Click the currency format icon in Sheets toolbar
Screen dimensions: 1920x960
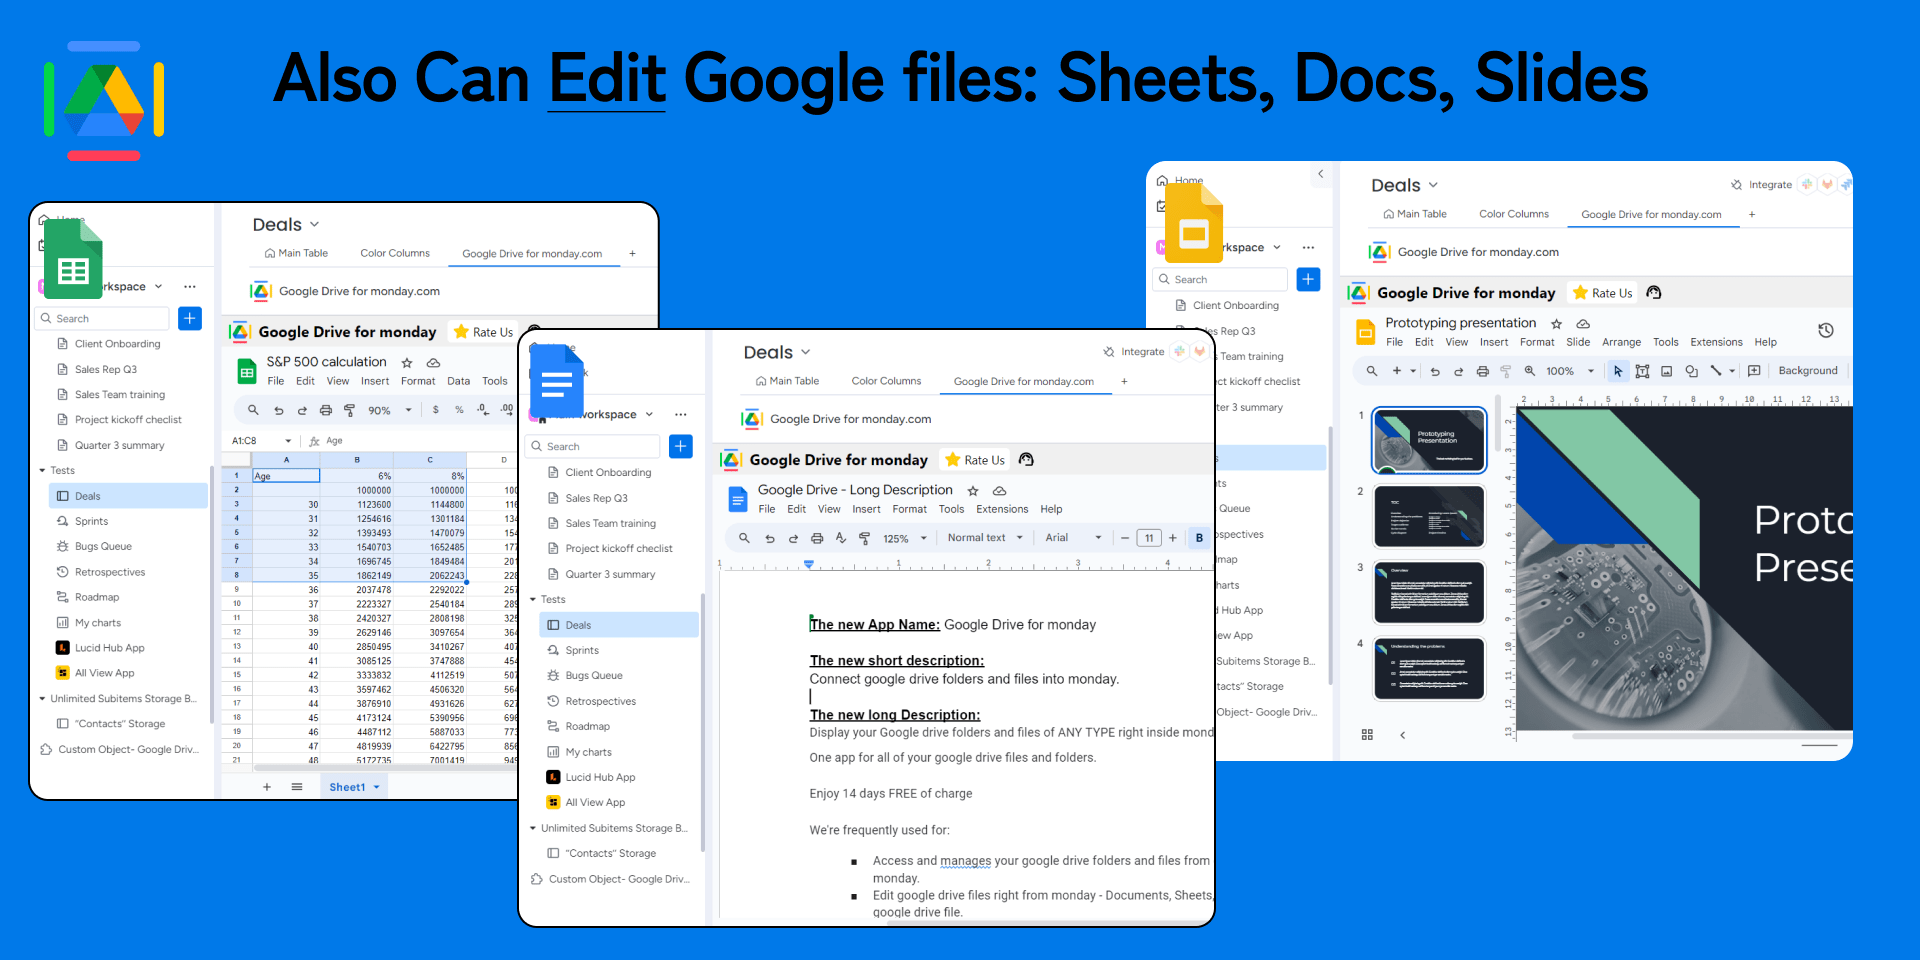[x=436, y=410]
